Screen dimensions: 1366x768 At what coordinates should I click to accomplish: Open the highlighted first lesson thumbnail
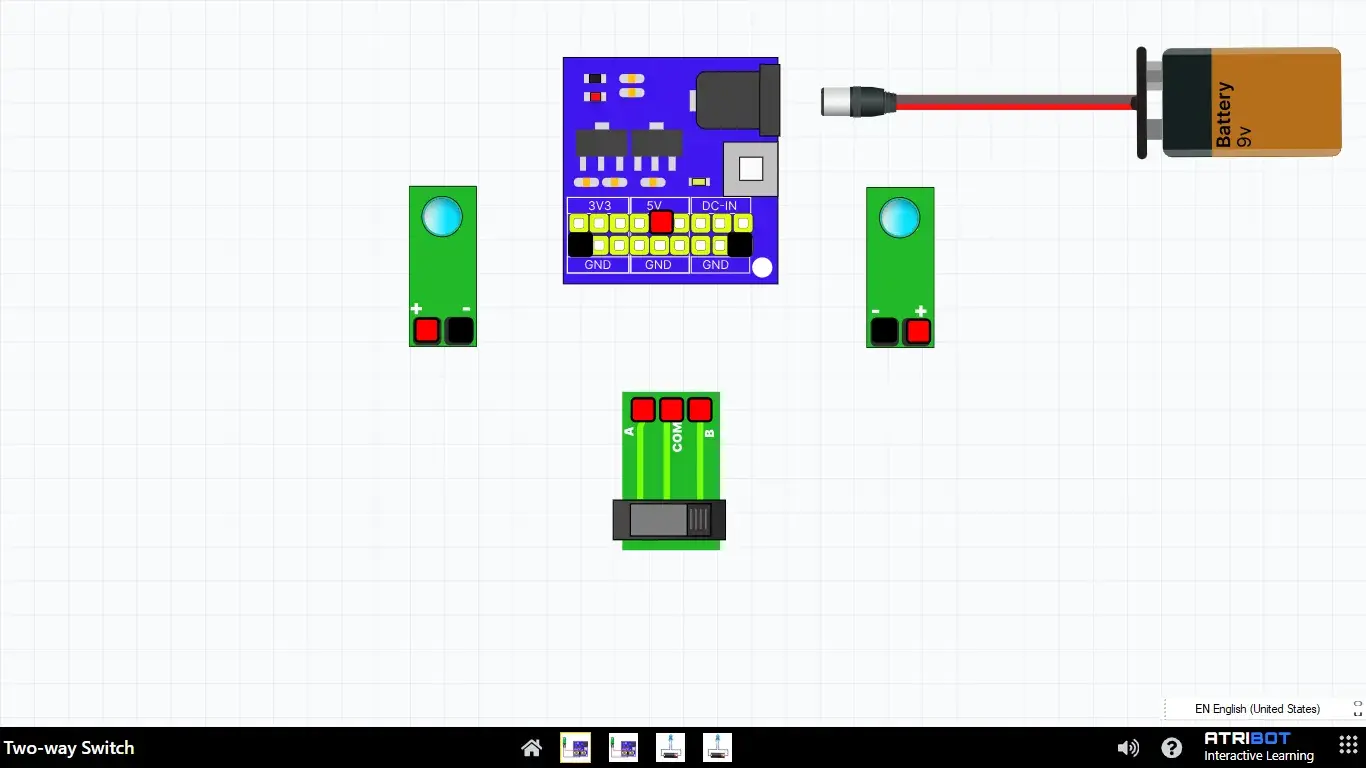point(575,747)
